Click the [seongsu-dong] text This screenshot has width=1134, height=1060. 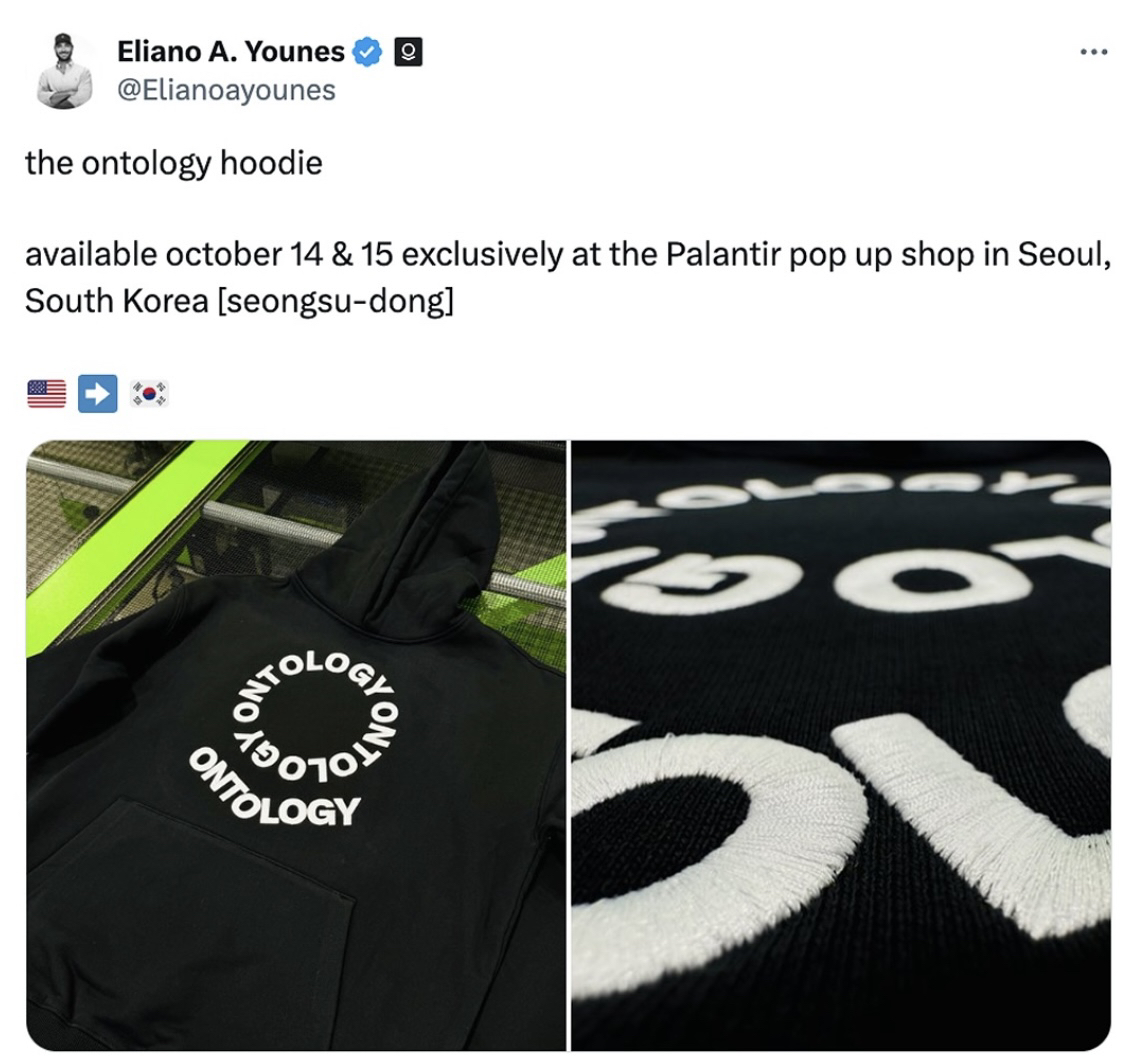pos(336,301)
